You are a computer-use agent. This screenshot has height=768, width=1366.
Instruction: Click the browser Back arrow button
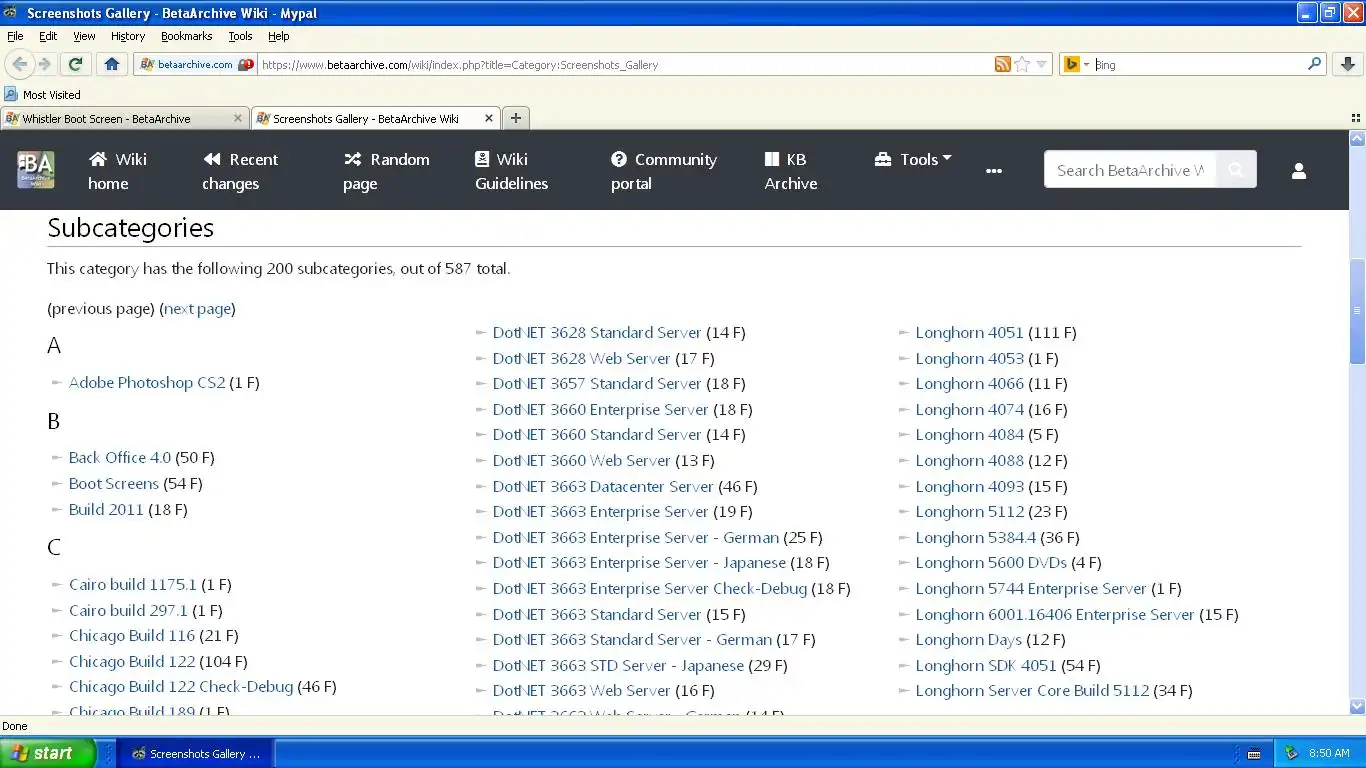click(19, 64)
